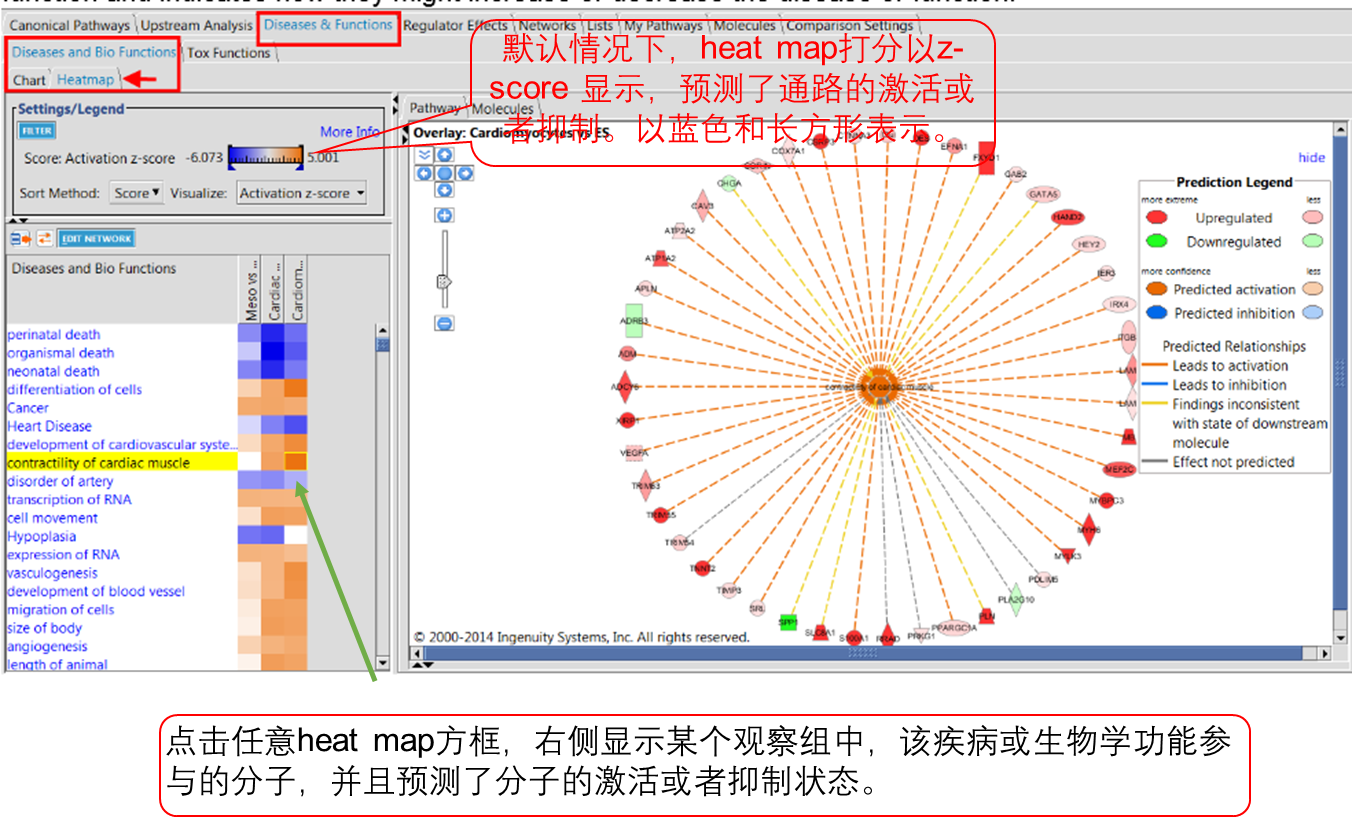Click the collapse arrows at network panel bottom-left
This screenshot has height=820, width=1352.
click(424, 664)
